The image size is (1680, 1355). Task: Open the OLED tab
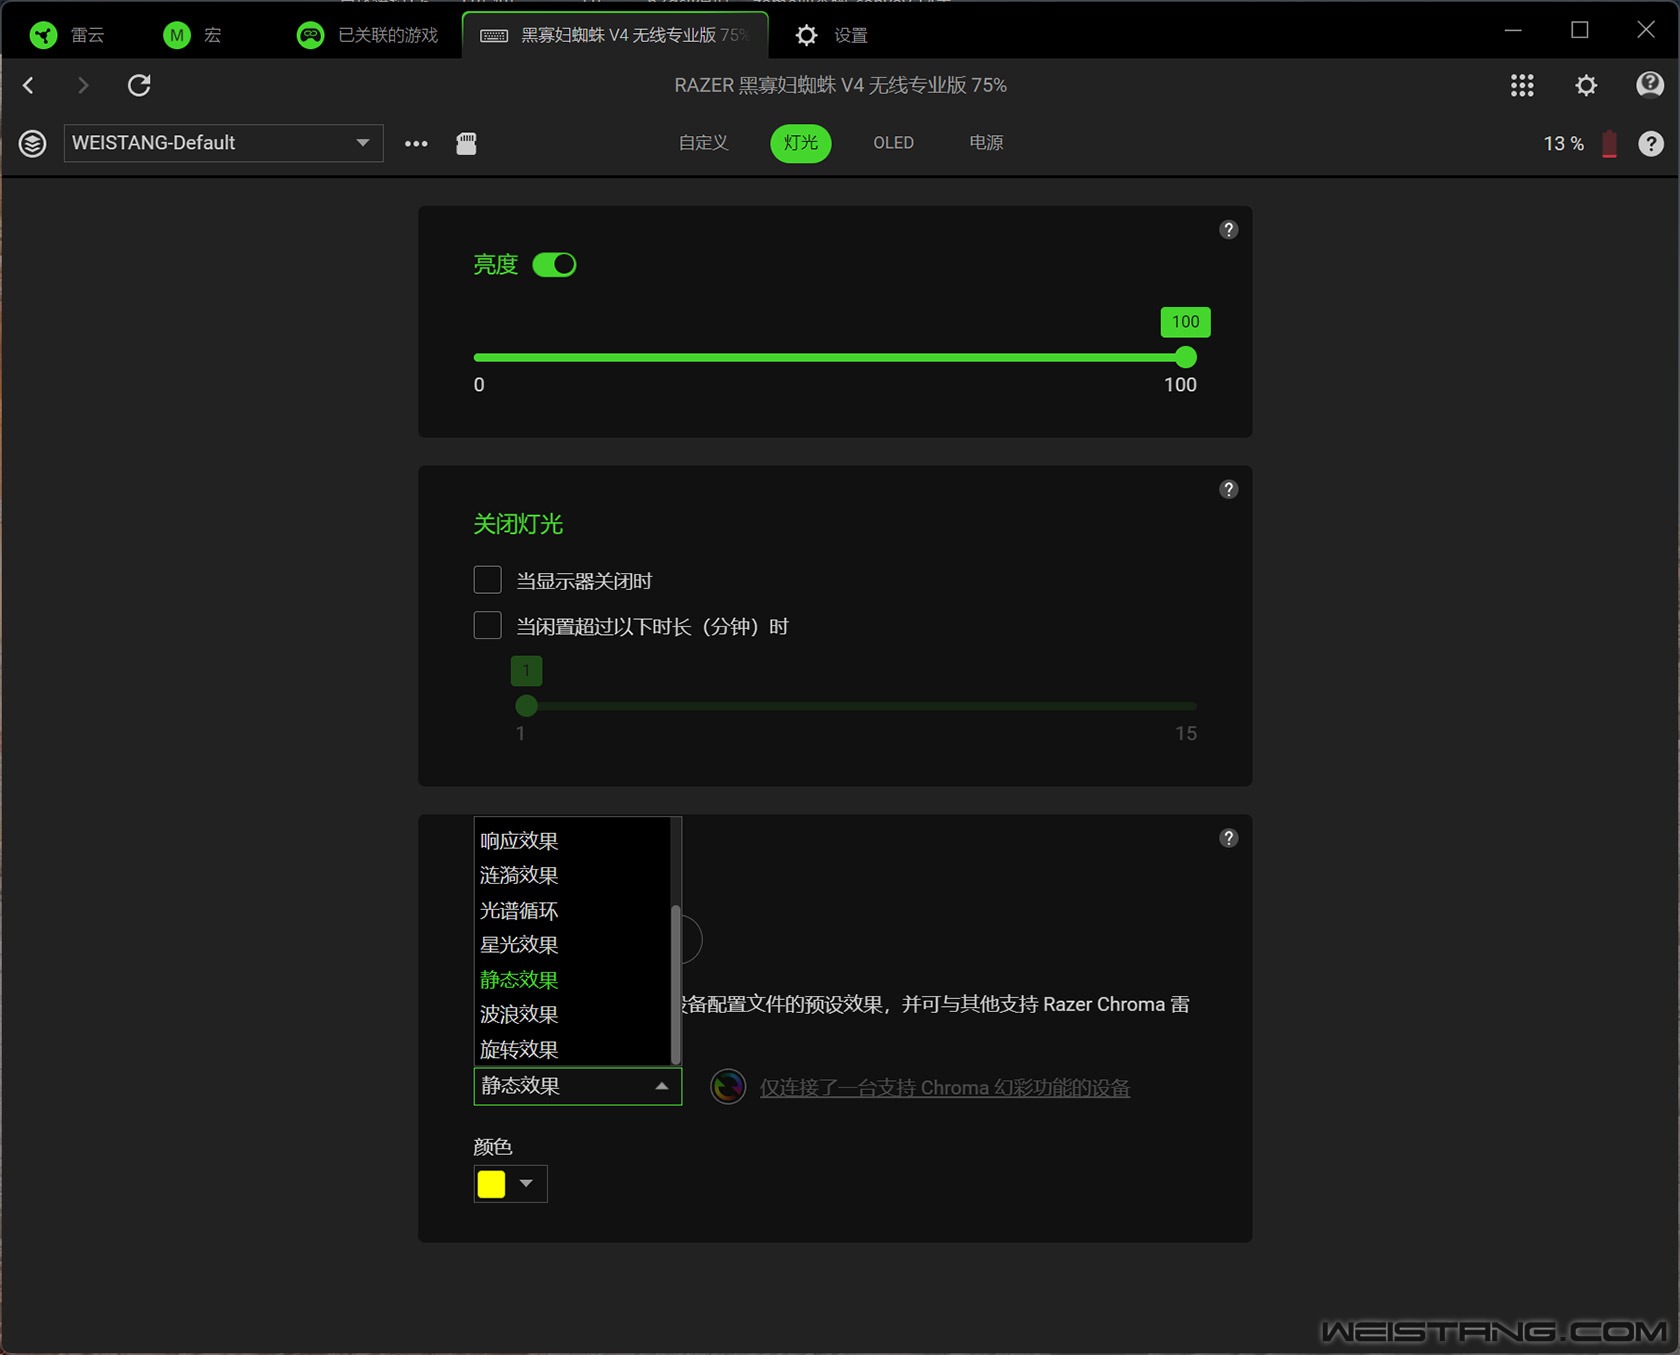click(893, 143)
